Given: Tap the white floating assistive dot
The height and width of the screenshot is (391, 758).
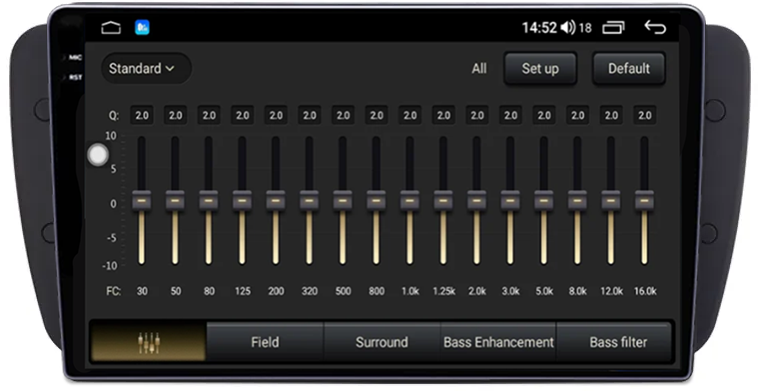Looking at the screenshot, I should click(x=98, y=155).
